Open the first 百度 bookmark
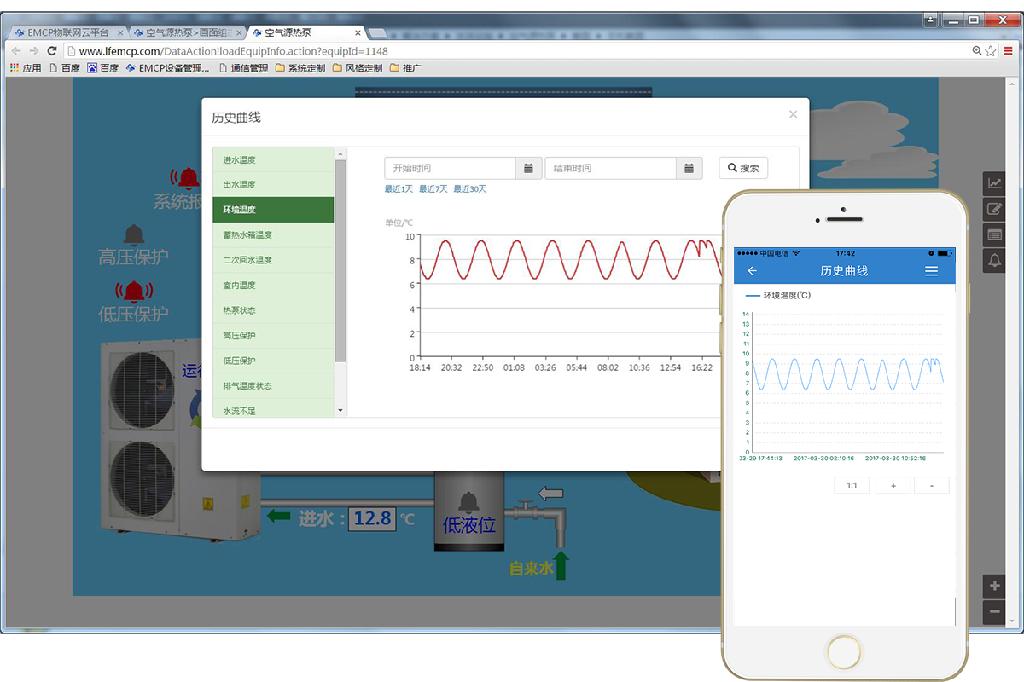Screen dimensions: 1024x682 click(65, 68)
